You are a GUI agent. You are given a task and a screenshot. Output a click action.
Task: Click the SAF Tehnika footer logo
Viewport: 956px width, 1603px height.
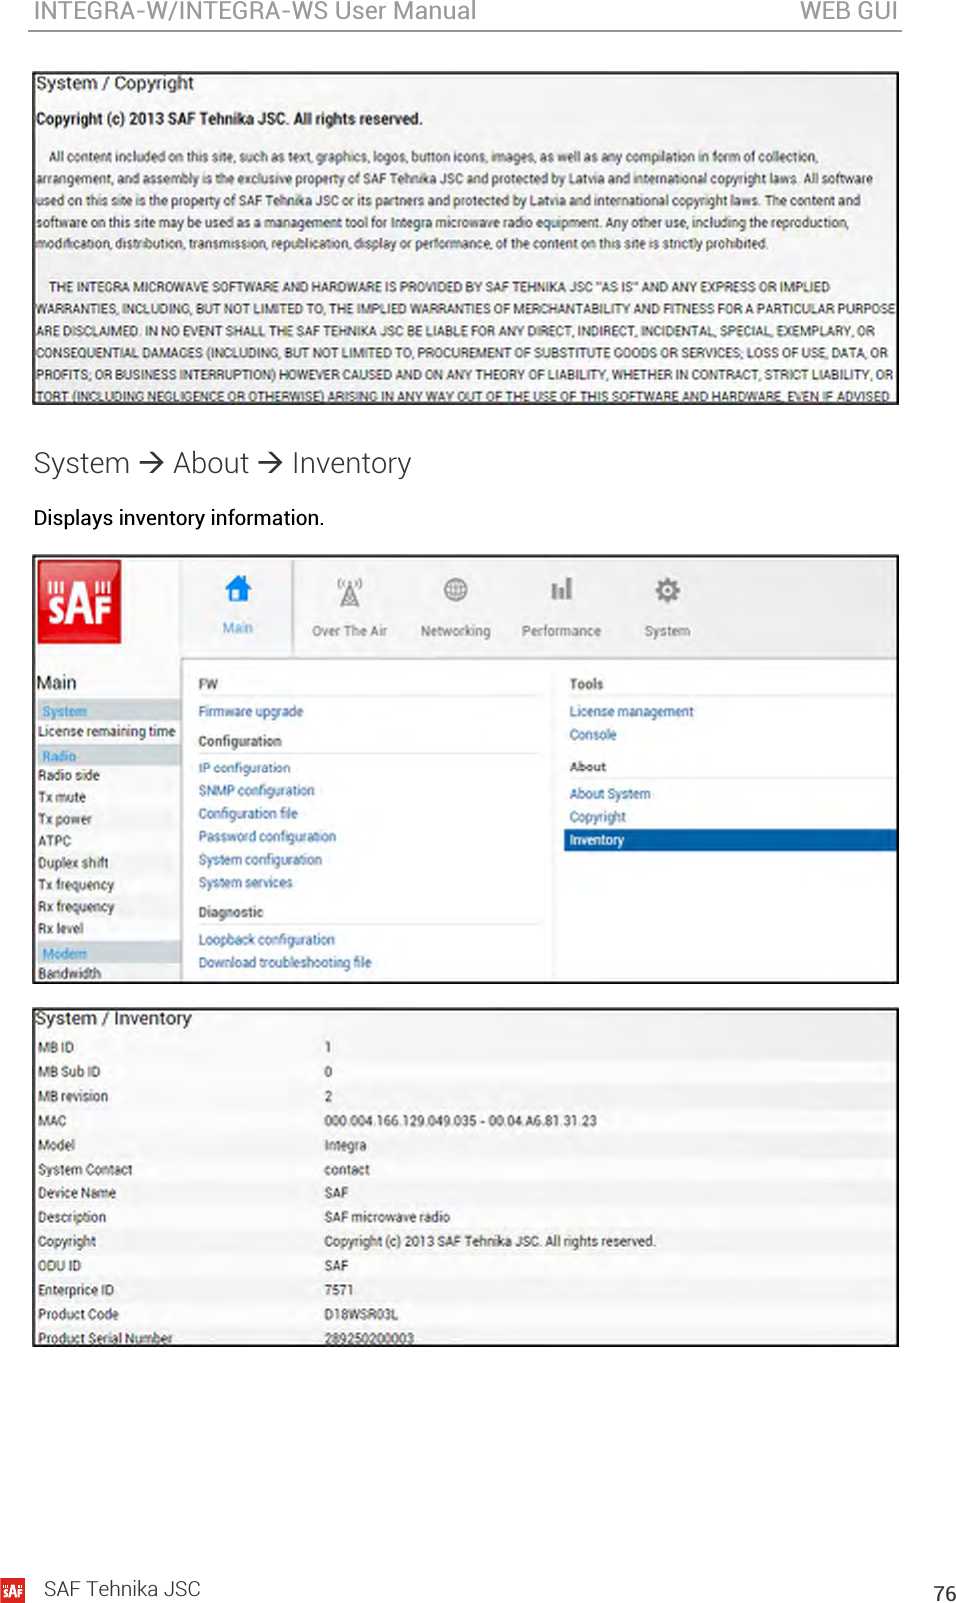pyautogui.click(x=13, y=1589)
